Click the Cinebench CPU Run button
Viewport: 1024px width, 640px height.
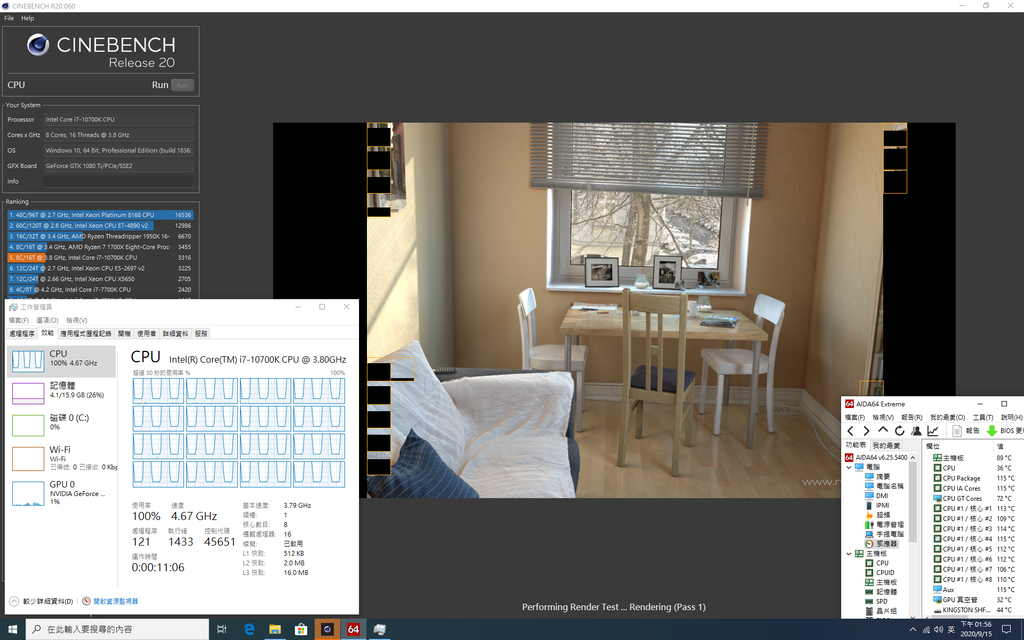182,85
